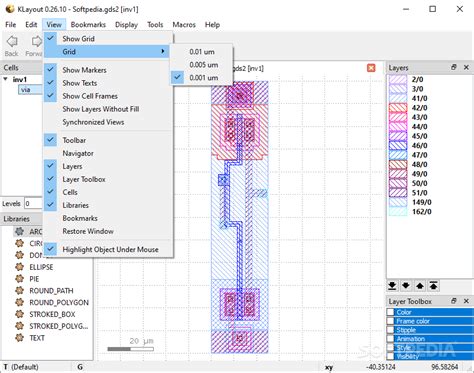Undock the Layers panel
Viewport: 474px width, 373px height.
pos(454,67)
